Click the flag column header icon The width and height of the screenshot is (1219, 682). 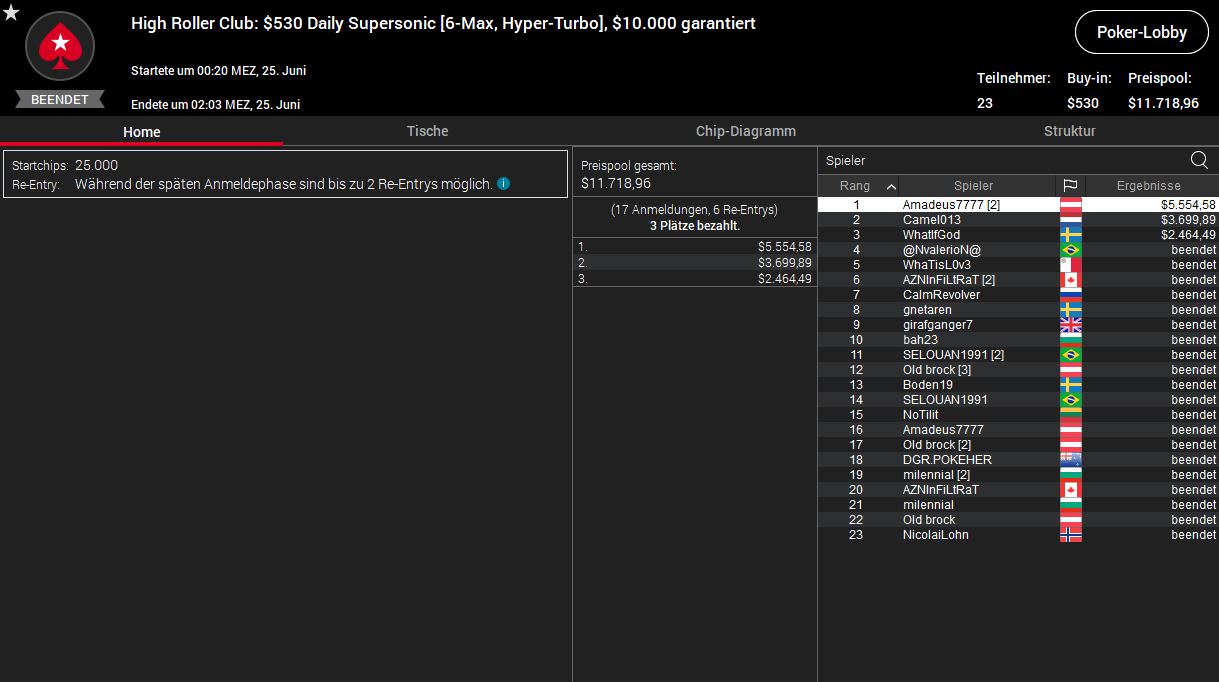point(1070,185)
